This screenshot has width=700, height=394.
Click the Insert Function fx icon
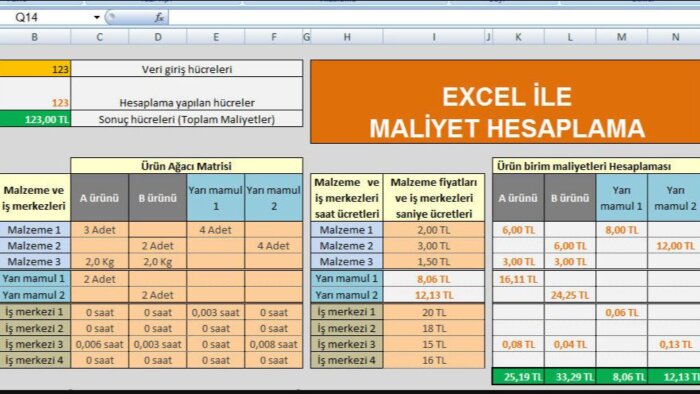pyautogui.click(x=159, y=17)
